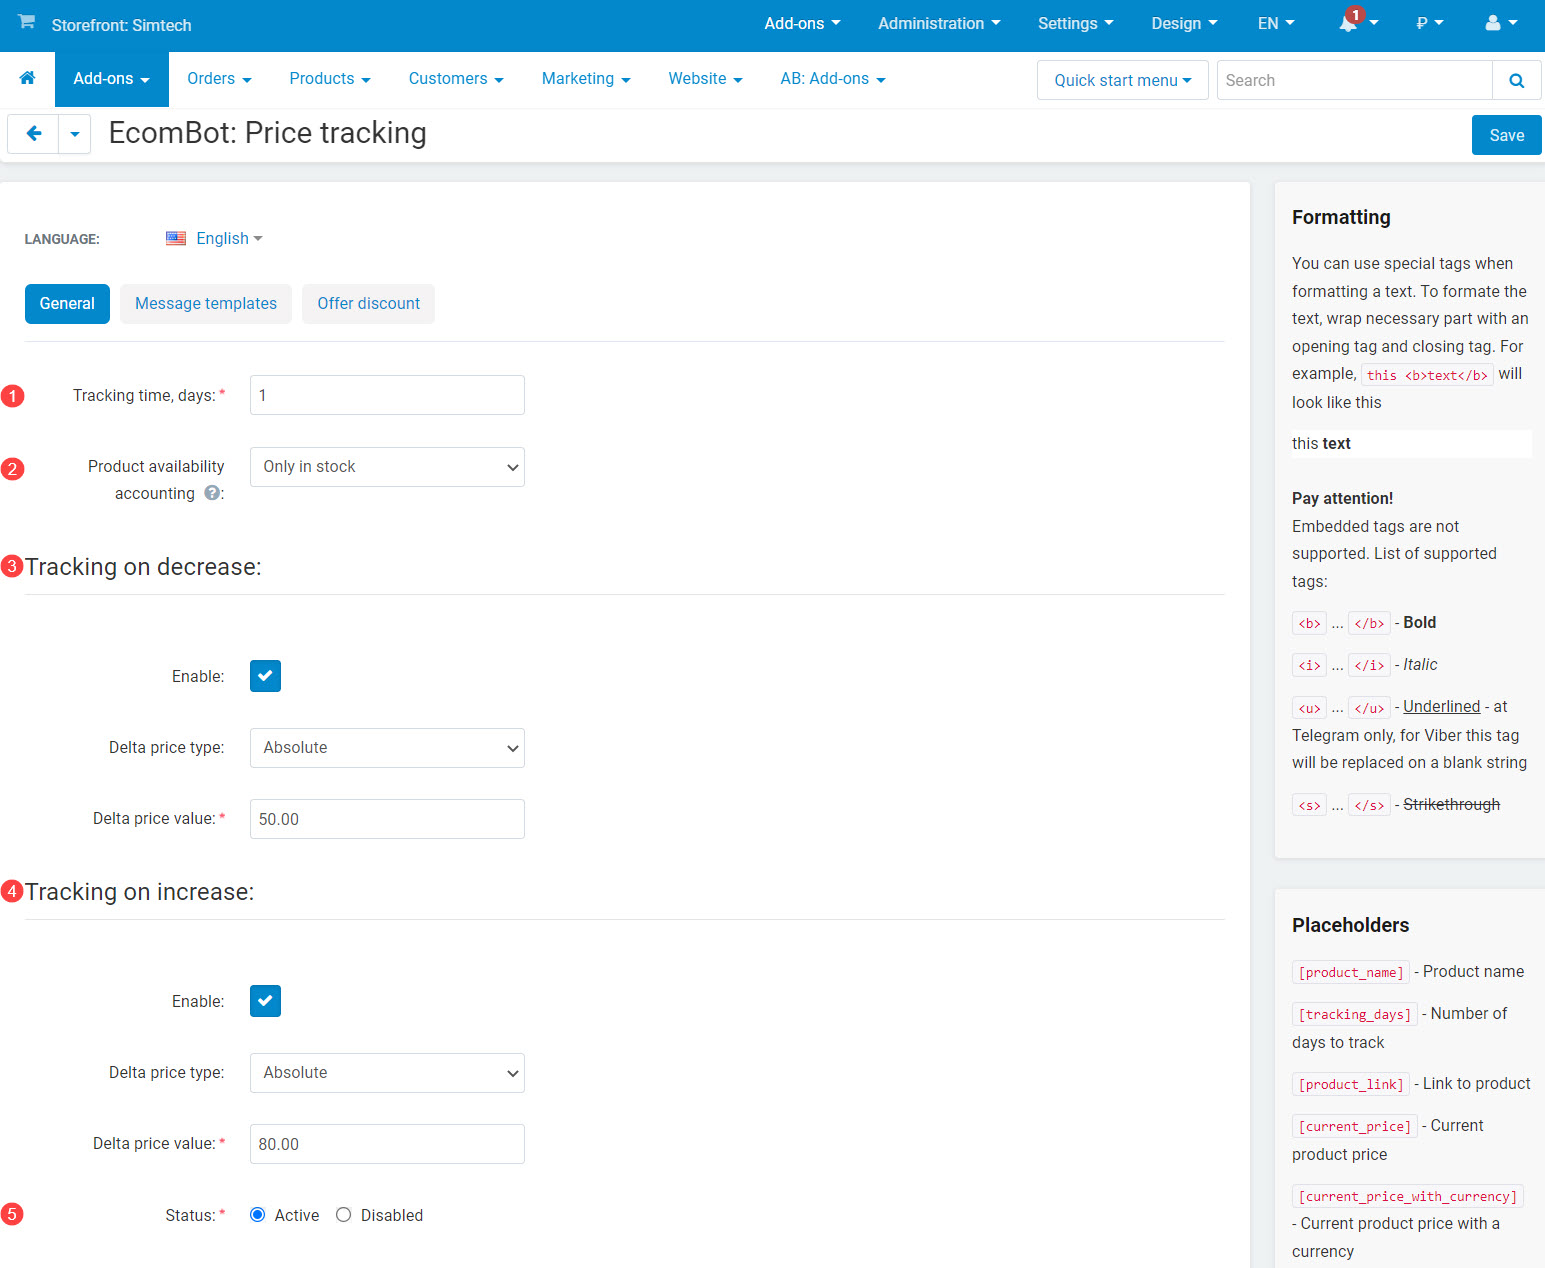The image size is (1545, 1268).
Task: Click the search magnifier icon
Action: coord(1516,80)
